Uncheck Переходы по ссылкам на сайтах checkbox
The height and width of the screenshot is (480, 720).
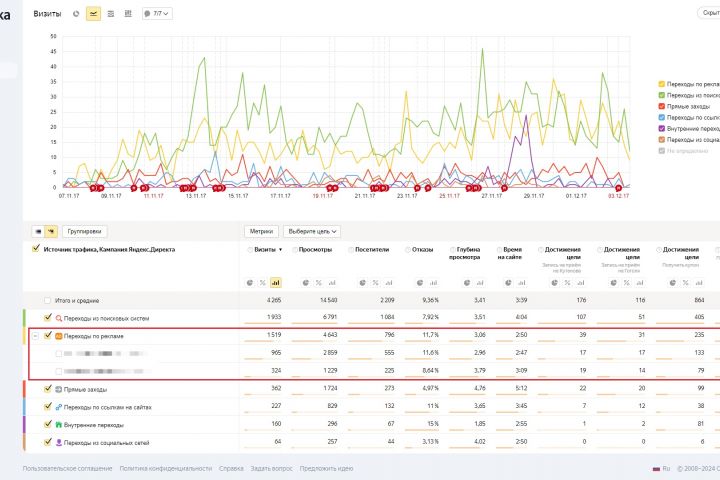[48, 407]
